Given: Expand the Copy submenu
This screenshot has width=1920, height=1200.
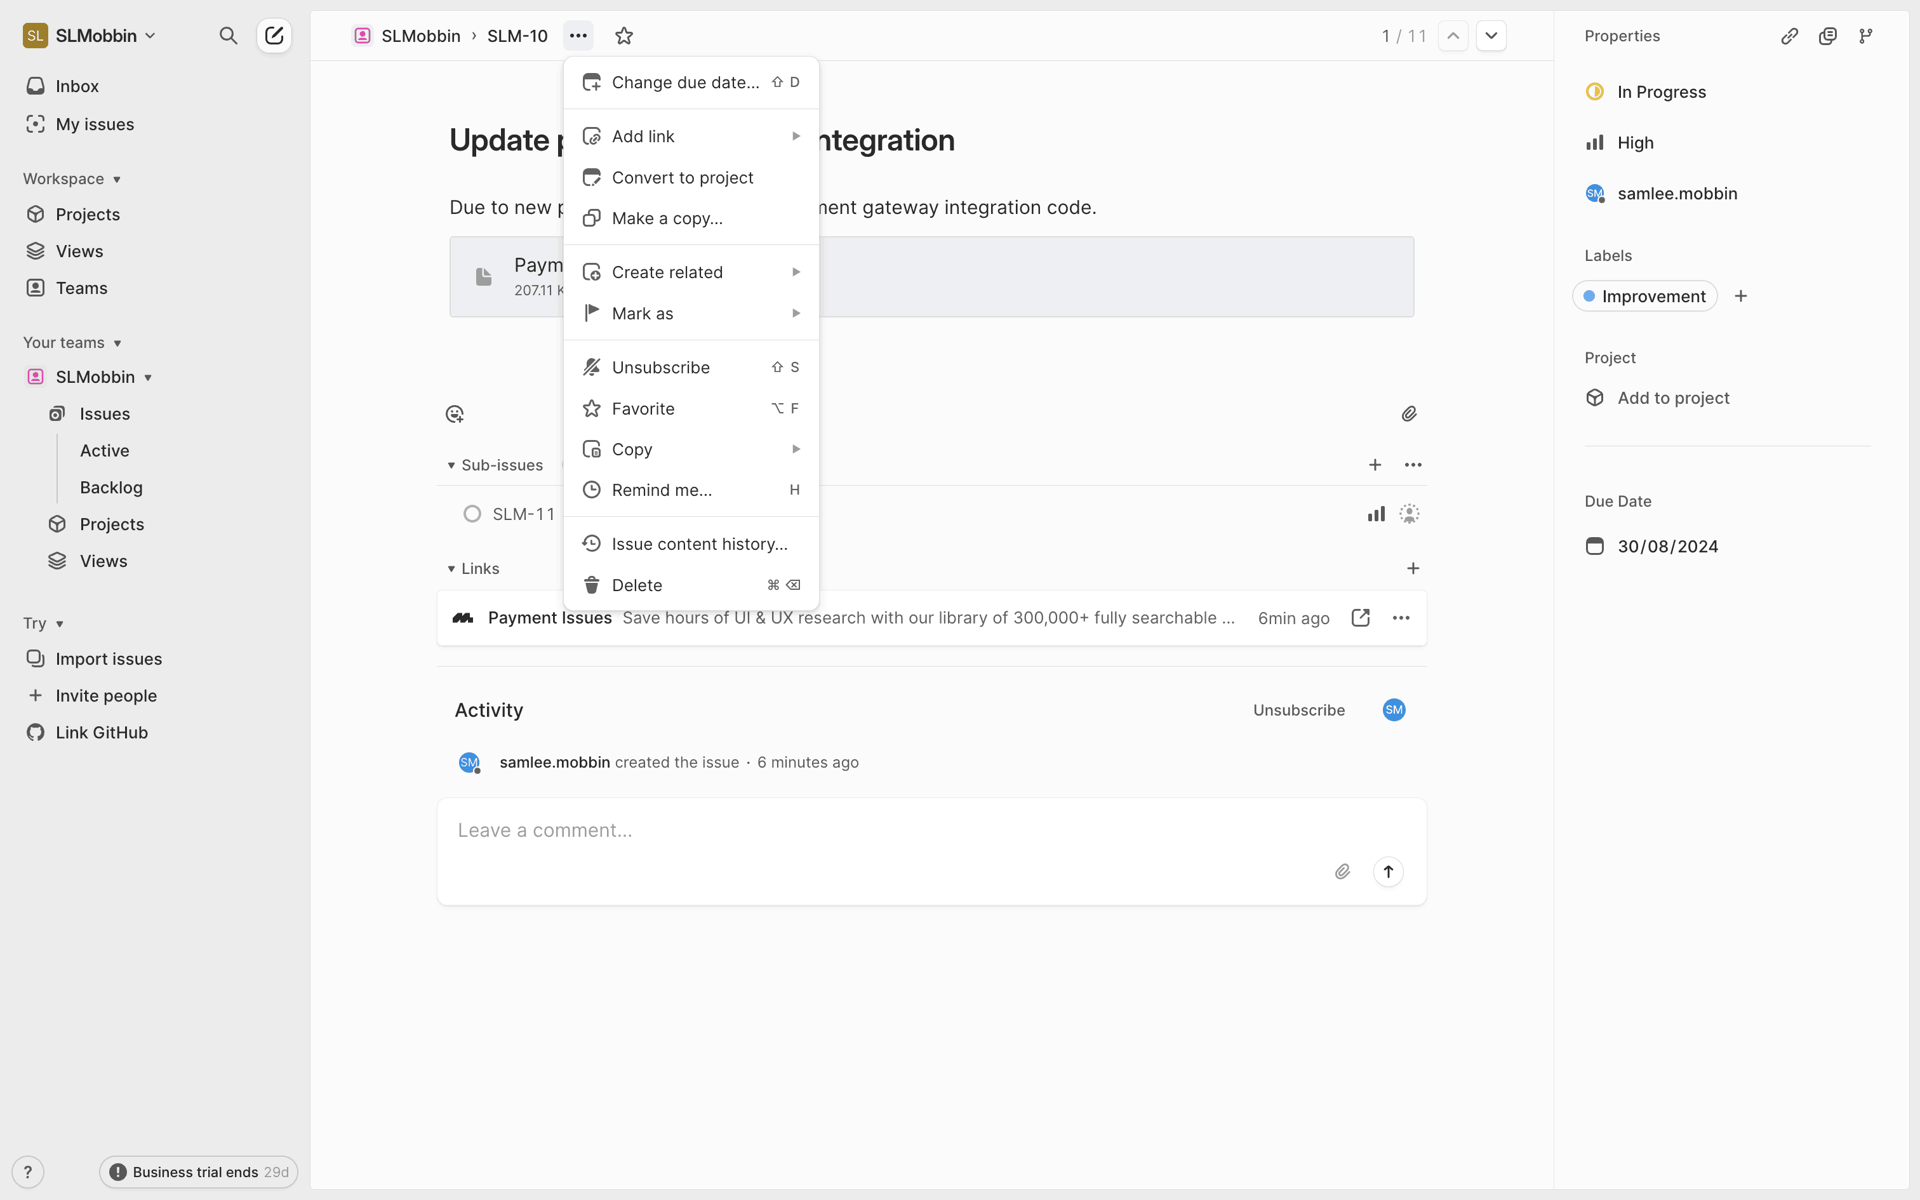Looking at the screenshot, I should coord(691,449).
